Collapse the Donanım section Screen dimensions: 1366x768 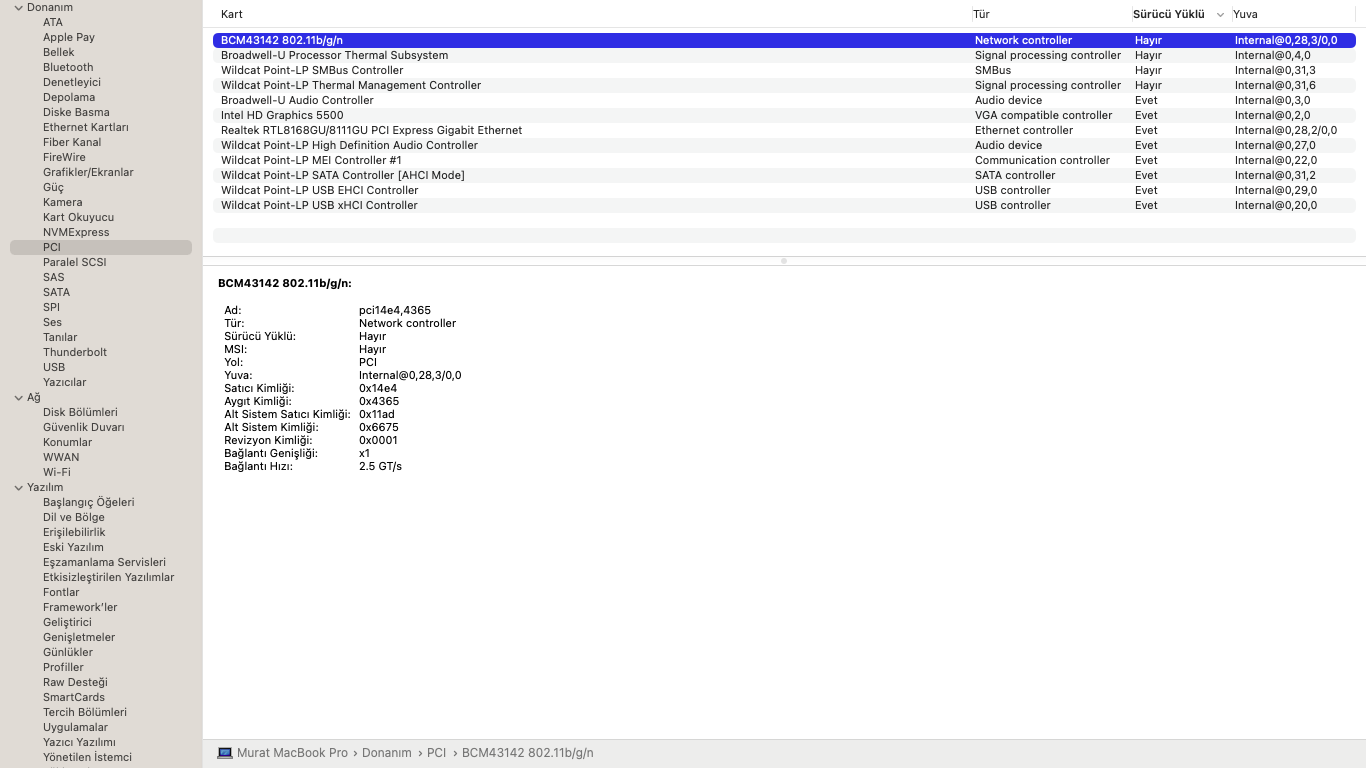coord(18,8)
